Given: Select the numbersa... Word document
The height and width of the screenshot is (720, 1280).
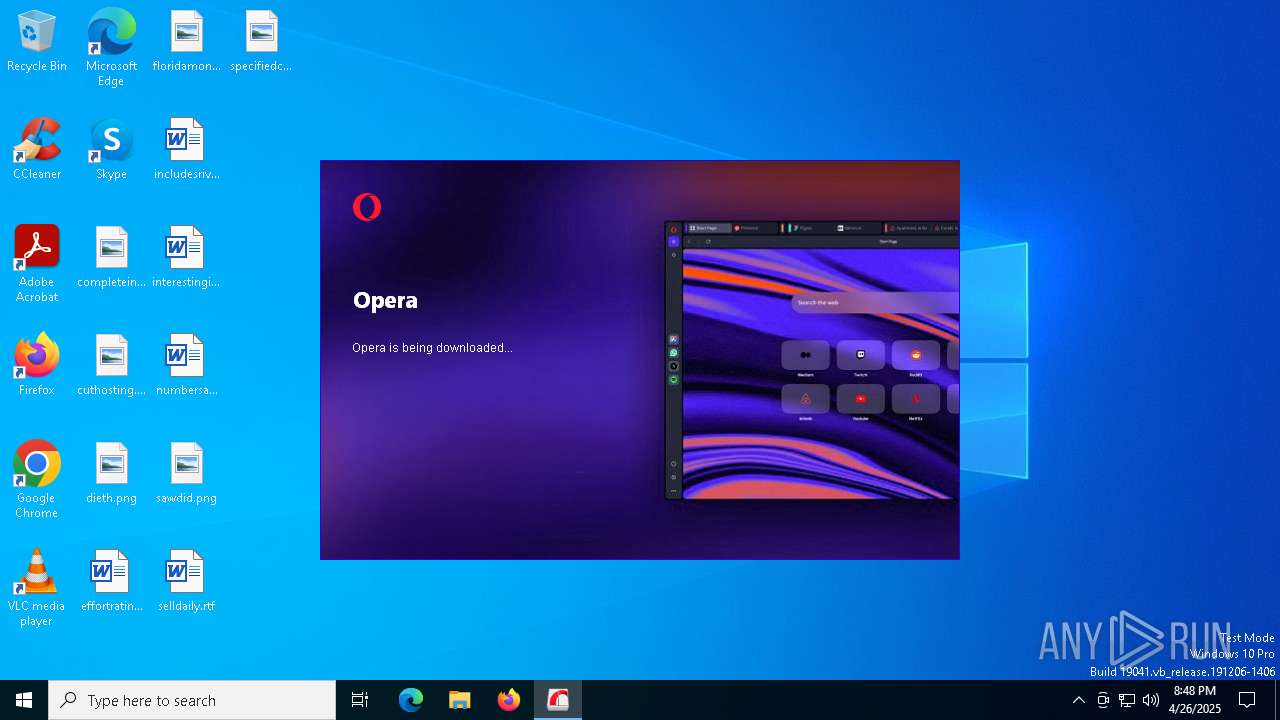Looking at the screenshot, I should click(186, 366).
